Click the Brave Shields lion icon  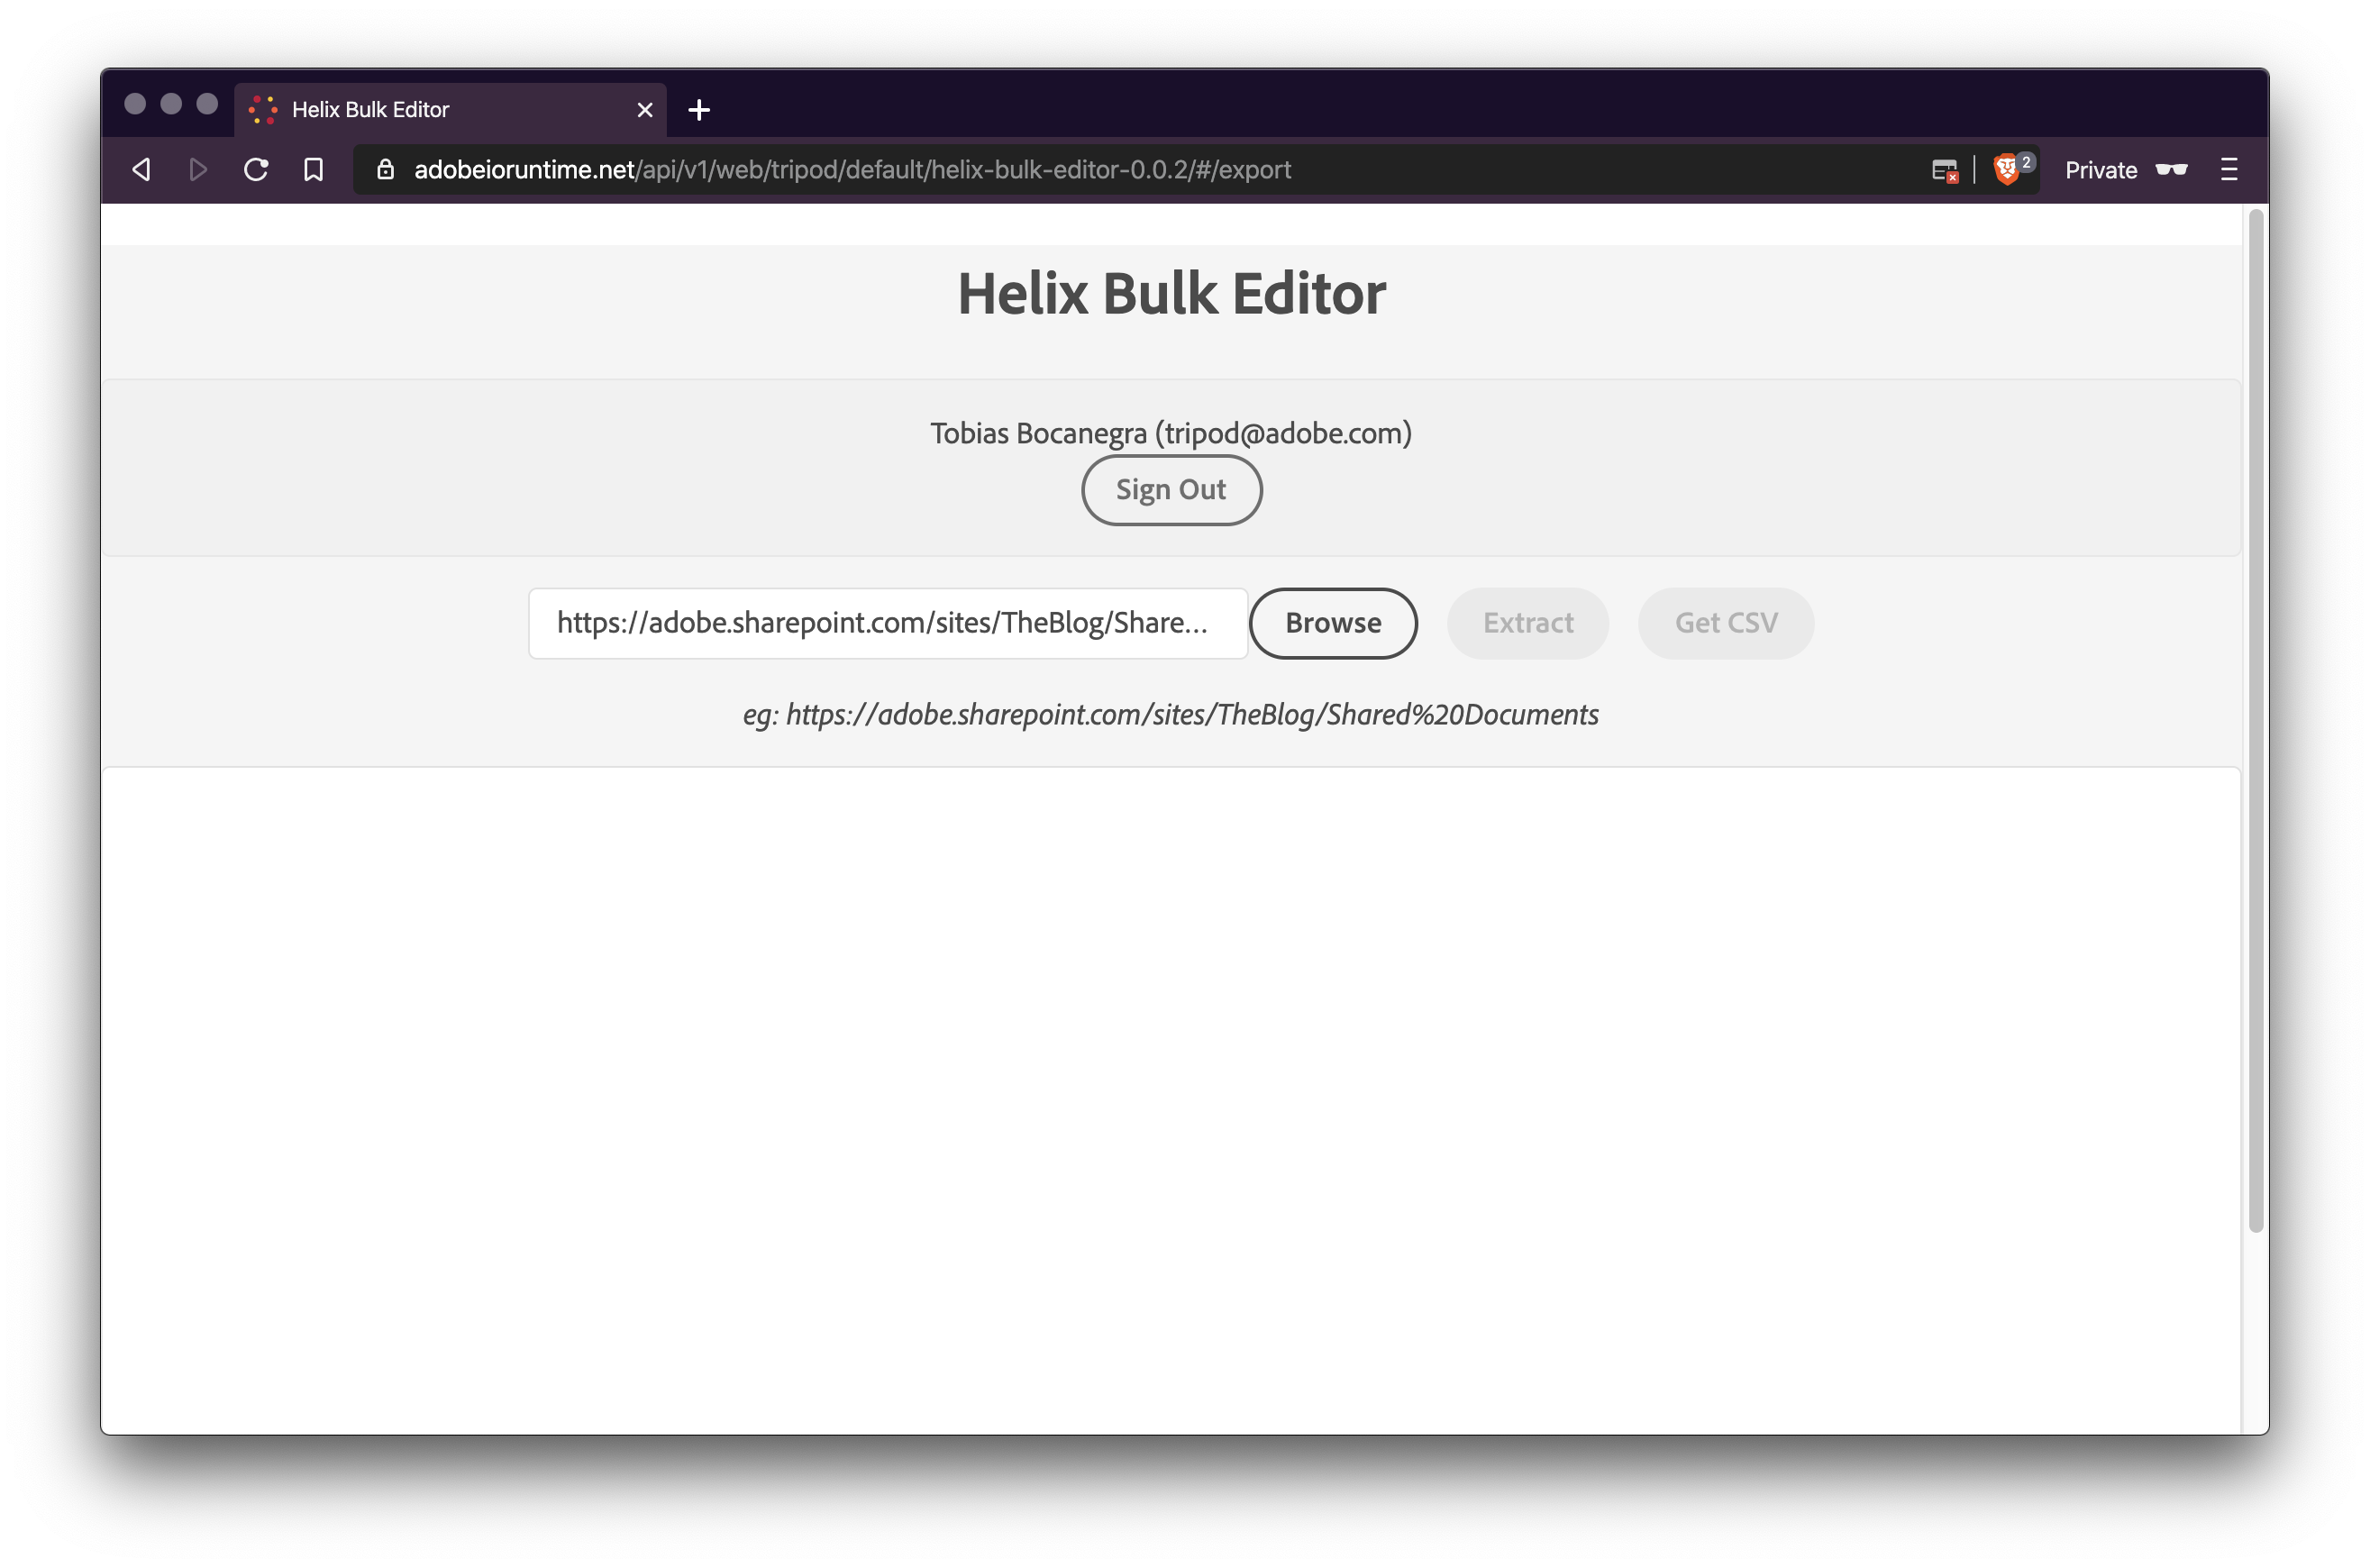[2008, 170]
